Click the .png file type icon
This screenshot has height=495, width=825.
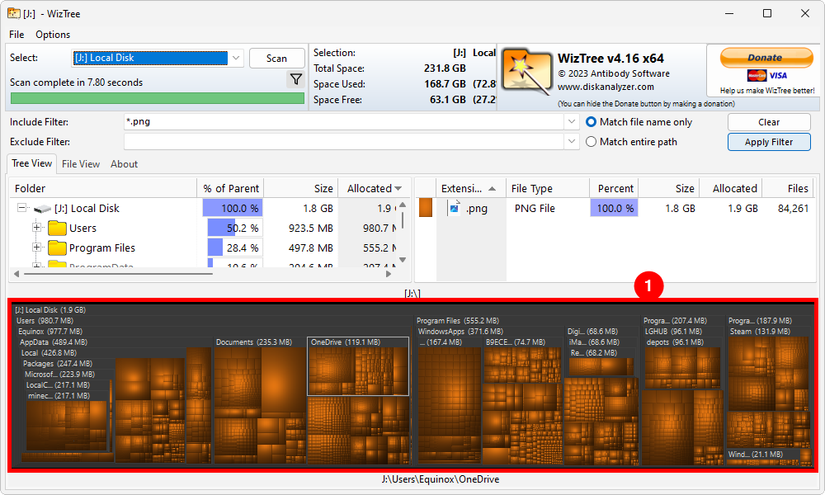pyautogui.click(x=454, y=208)
